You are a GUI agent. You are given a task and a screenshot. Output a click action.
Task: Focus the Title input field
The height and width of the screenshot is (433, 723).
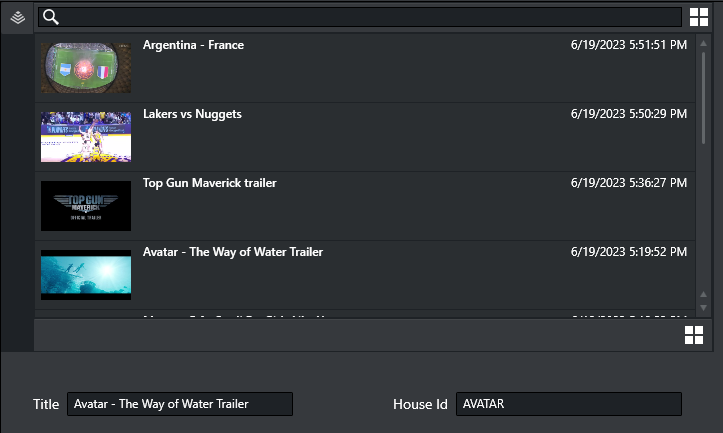[x=180, y=404]
